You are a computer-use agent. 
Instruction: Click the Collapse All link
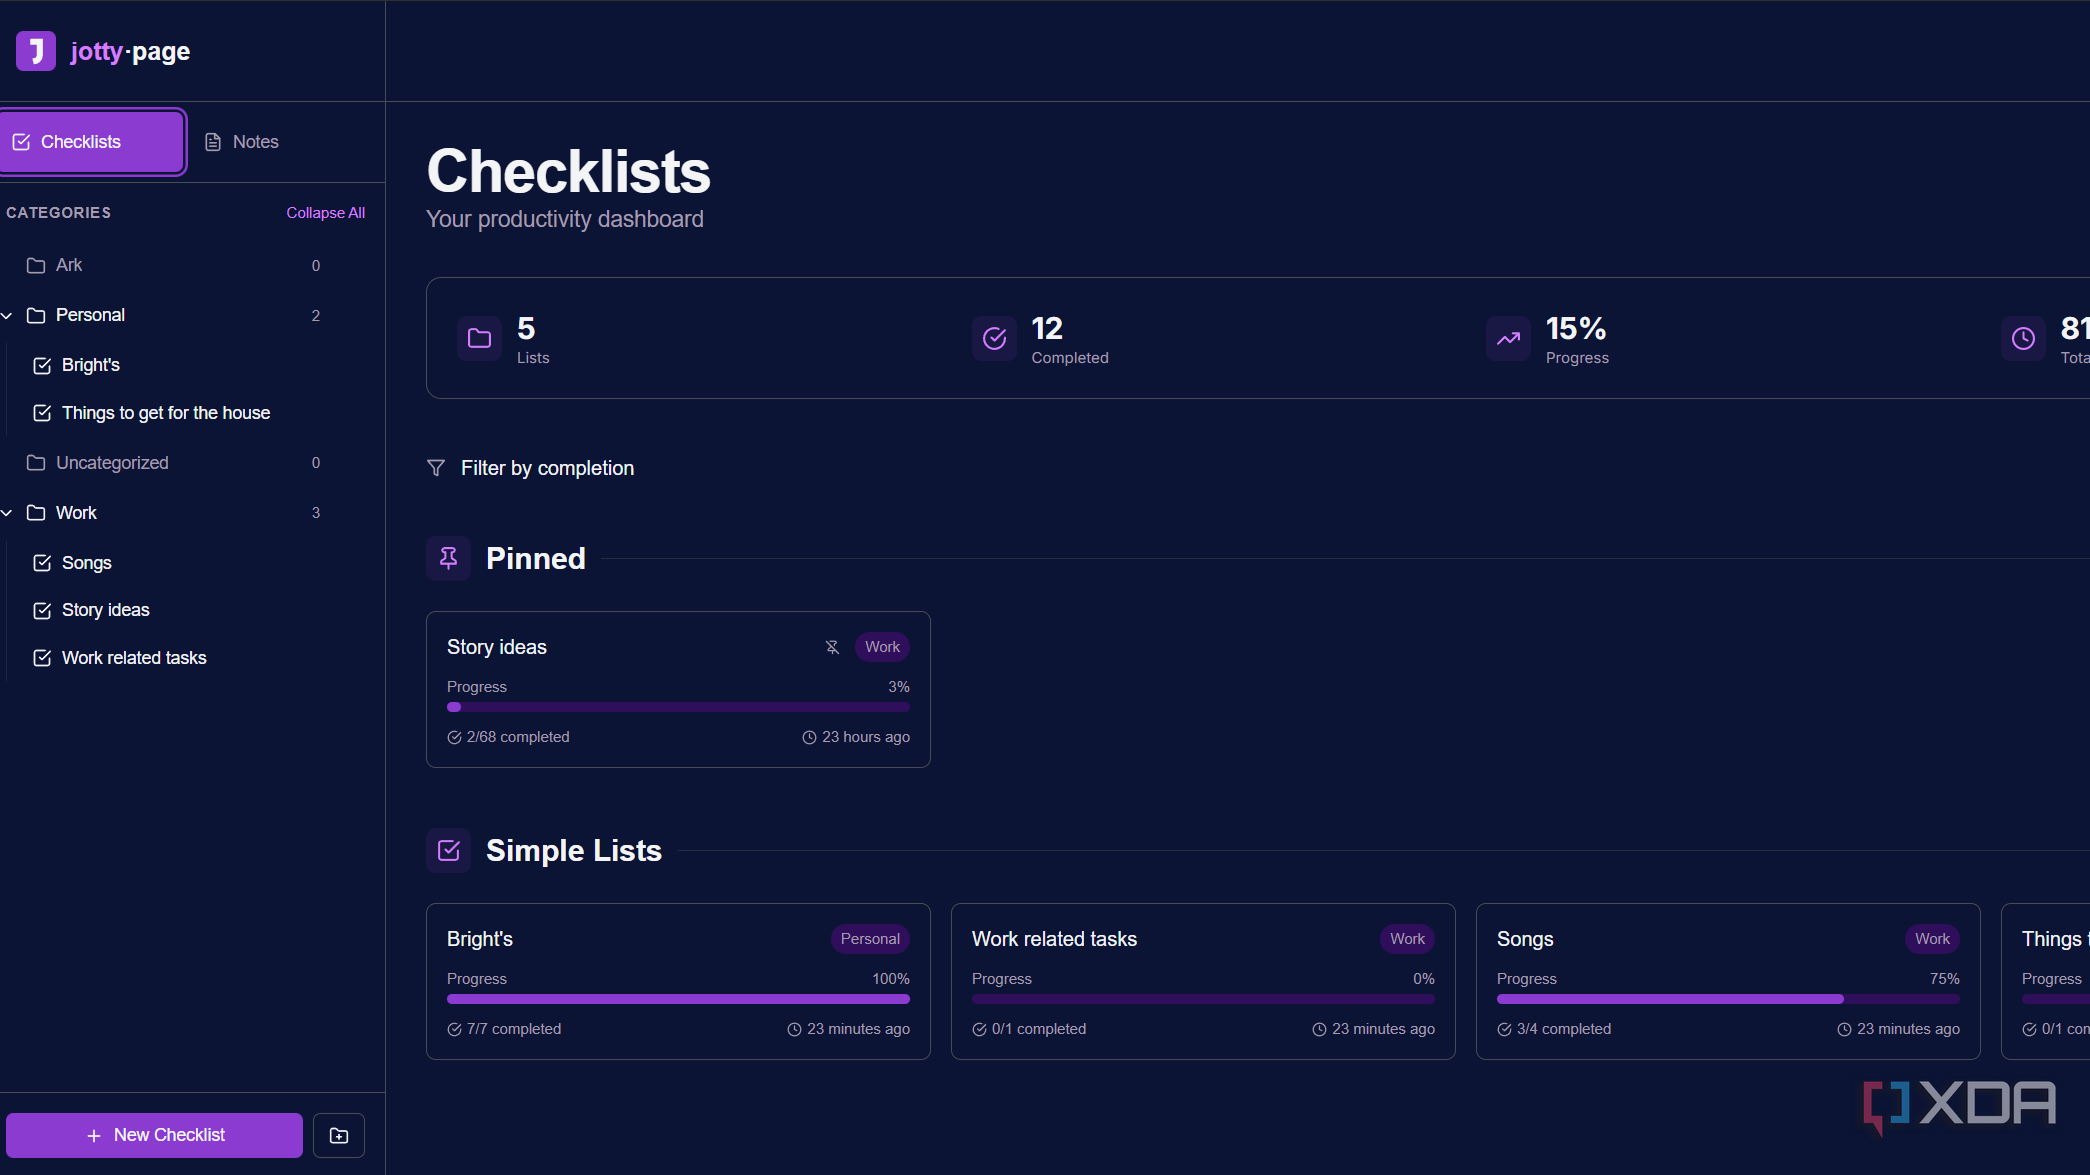tap(325, 213)
